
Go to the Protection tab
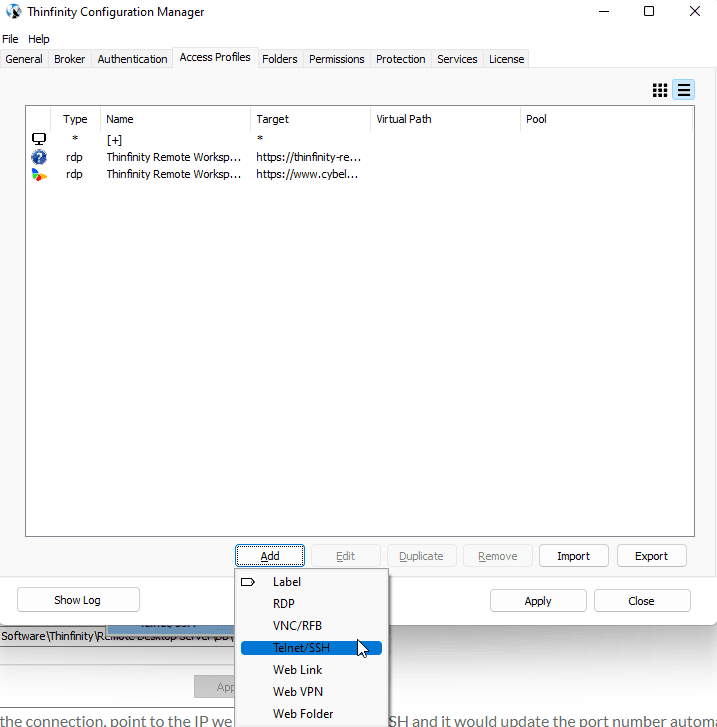(401, 59)
